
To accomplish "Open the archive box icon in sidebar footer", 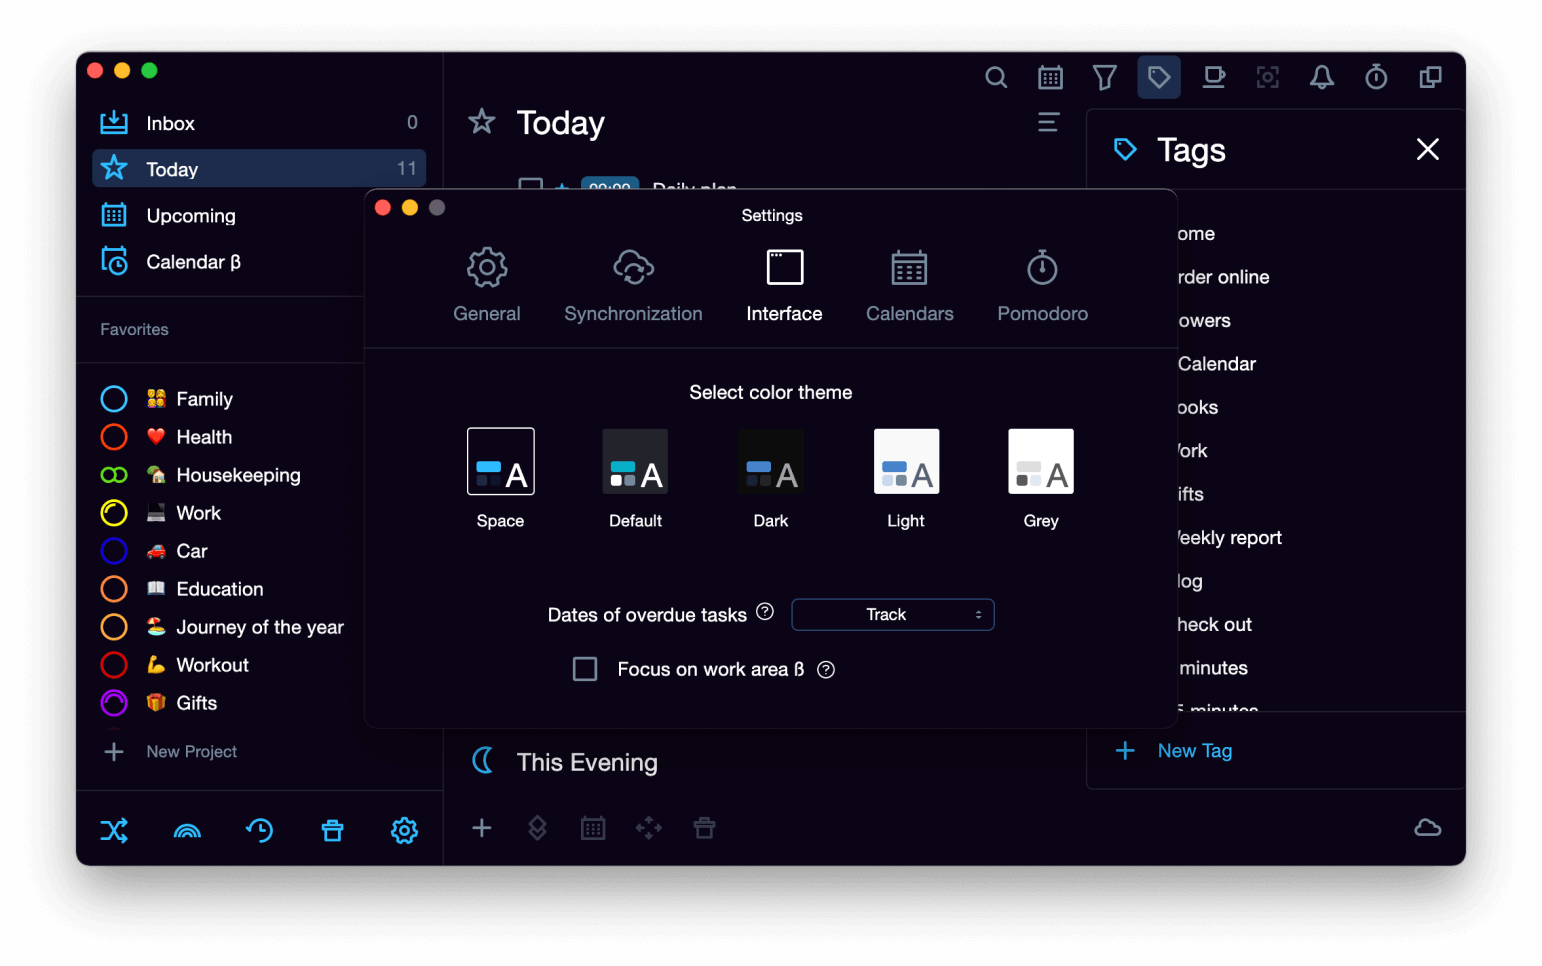I will pos(332,830).
